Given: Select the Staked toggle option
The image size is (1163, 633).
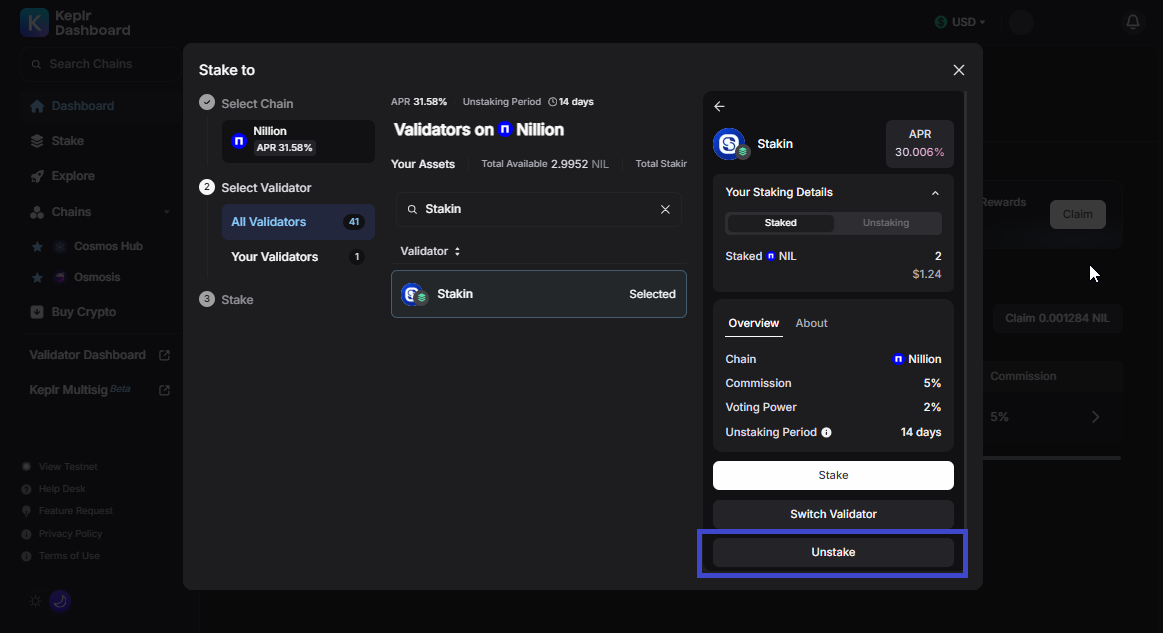Looking at the screenshot, I should tap(780, 223).
